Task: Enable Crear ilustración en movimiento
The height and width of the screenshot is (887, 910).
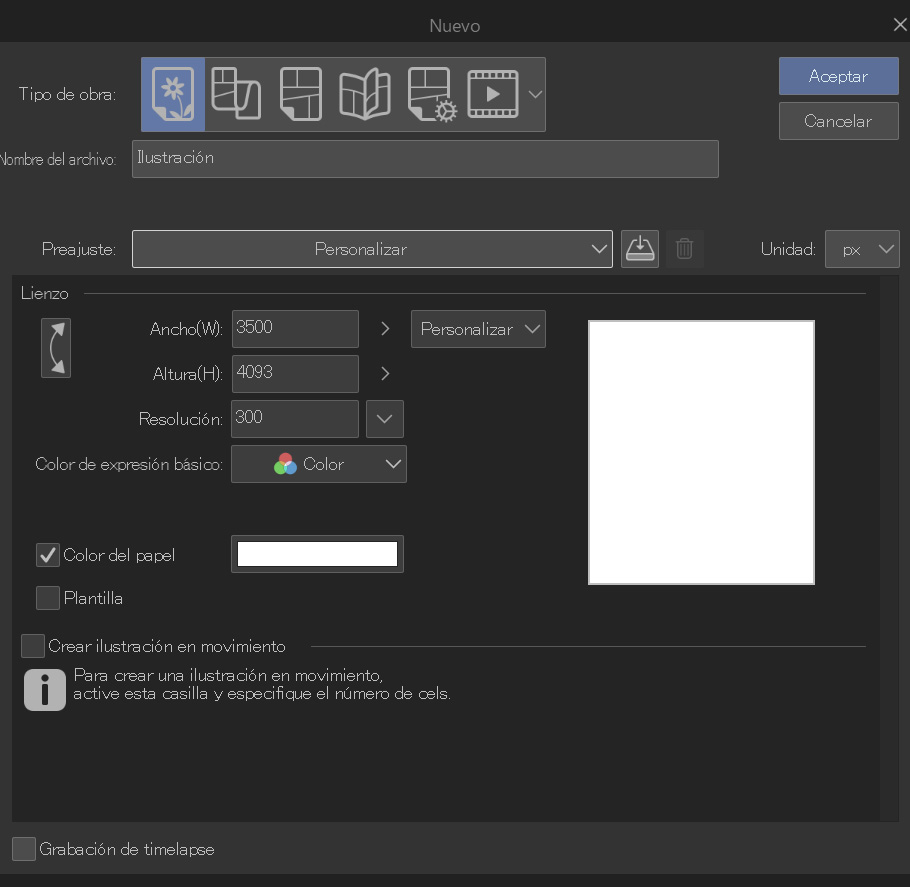Action: tap(33, 646)
